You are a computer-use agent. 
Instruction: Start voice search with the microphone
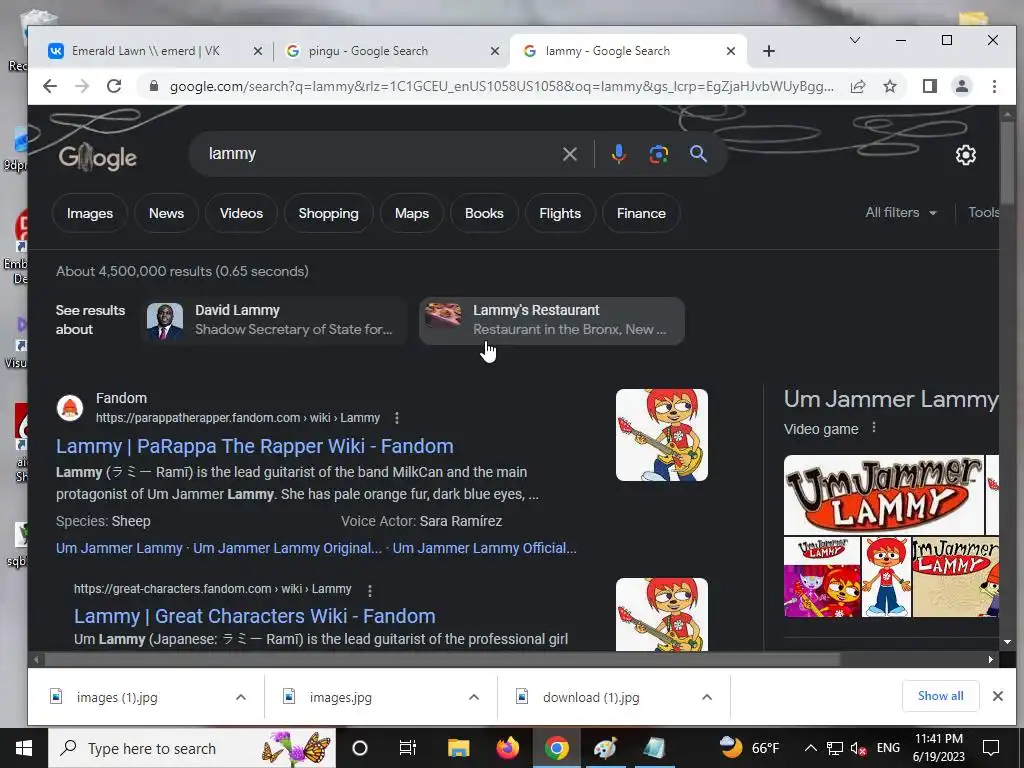pyautogui.click(x=618, y=154)
